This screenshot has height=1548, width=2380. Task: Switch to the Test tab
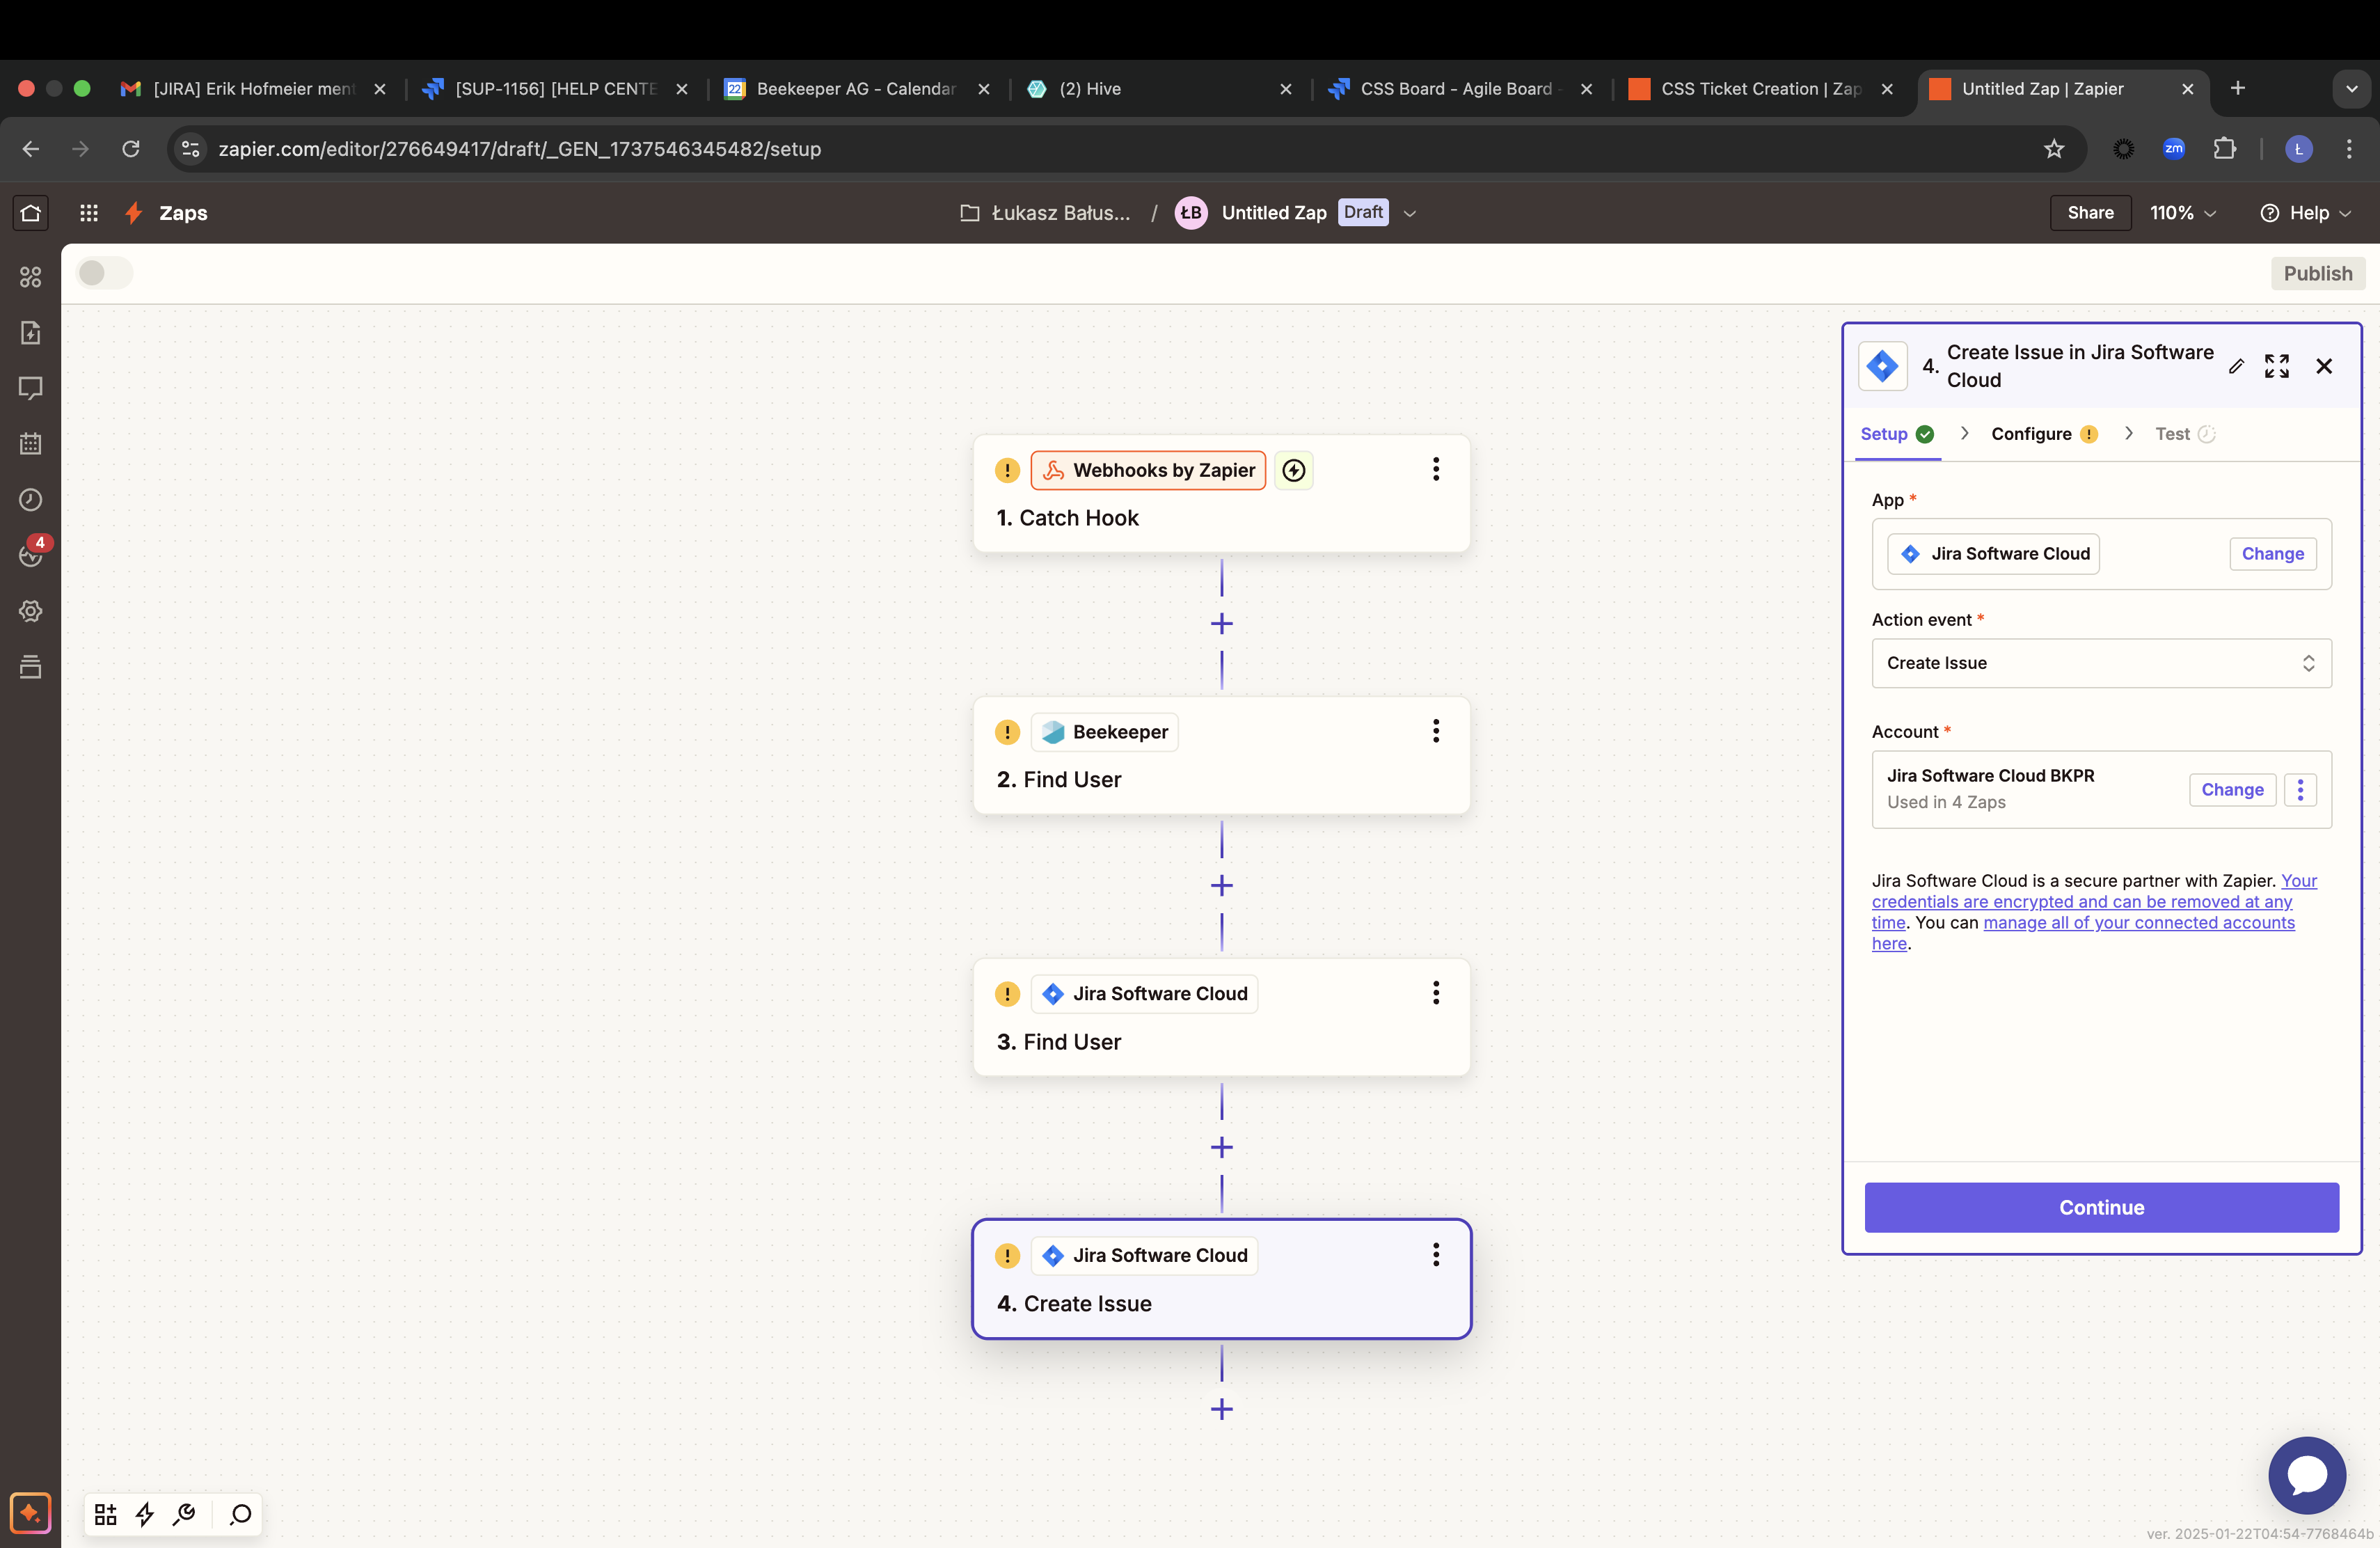pos(2185,434)
